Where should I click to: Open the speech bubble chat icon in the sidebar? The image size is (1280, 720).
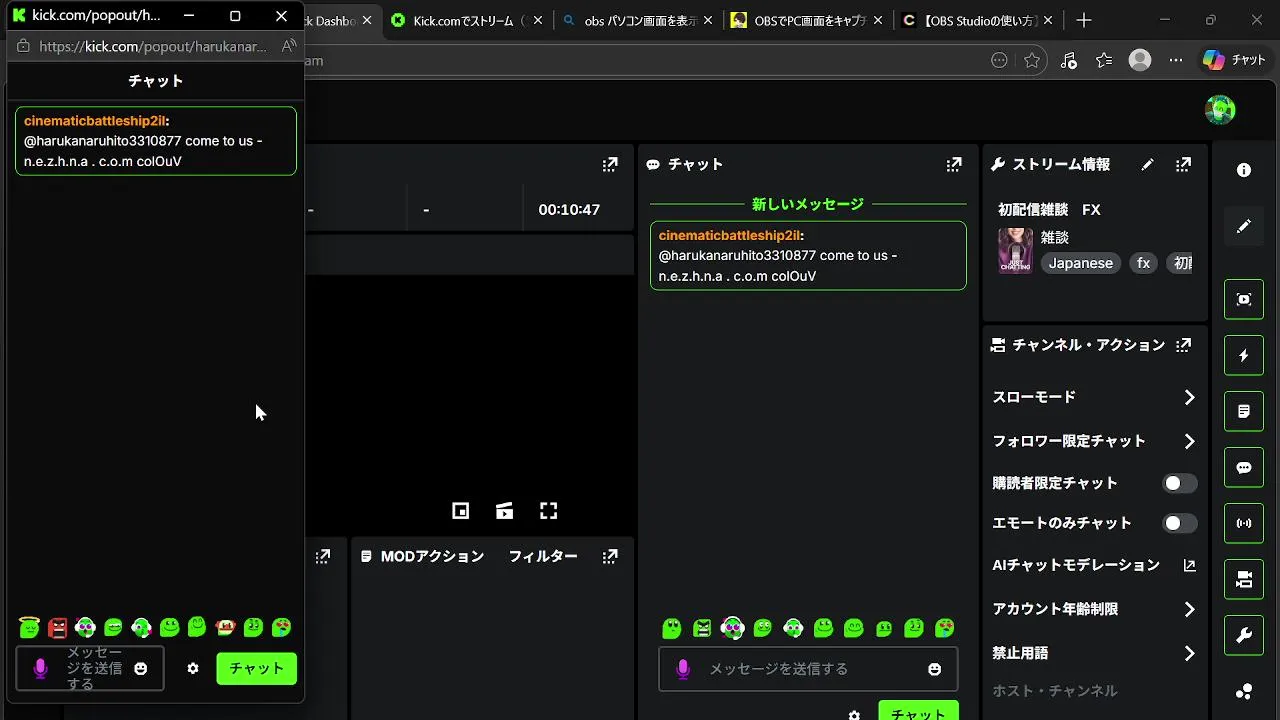click(1244, 467)
